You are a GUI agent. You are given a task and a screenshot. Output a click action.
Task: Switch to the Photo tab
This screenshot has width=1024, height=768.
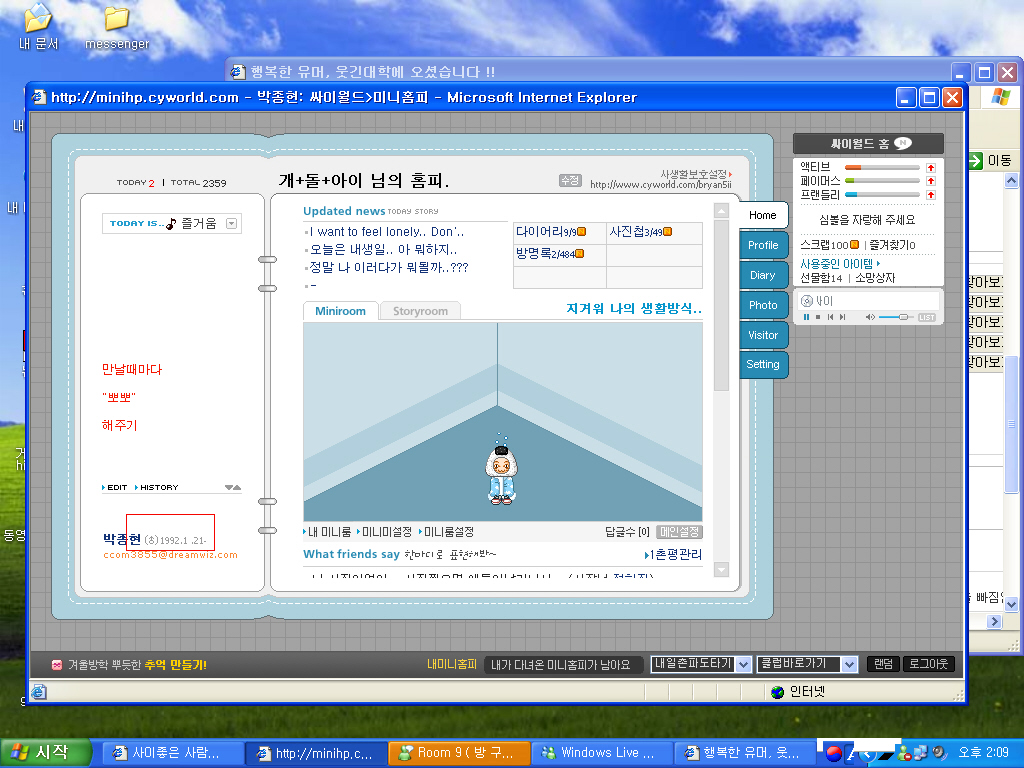(763, 306)
